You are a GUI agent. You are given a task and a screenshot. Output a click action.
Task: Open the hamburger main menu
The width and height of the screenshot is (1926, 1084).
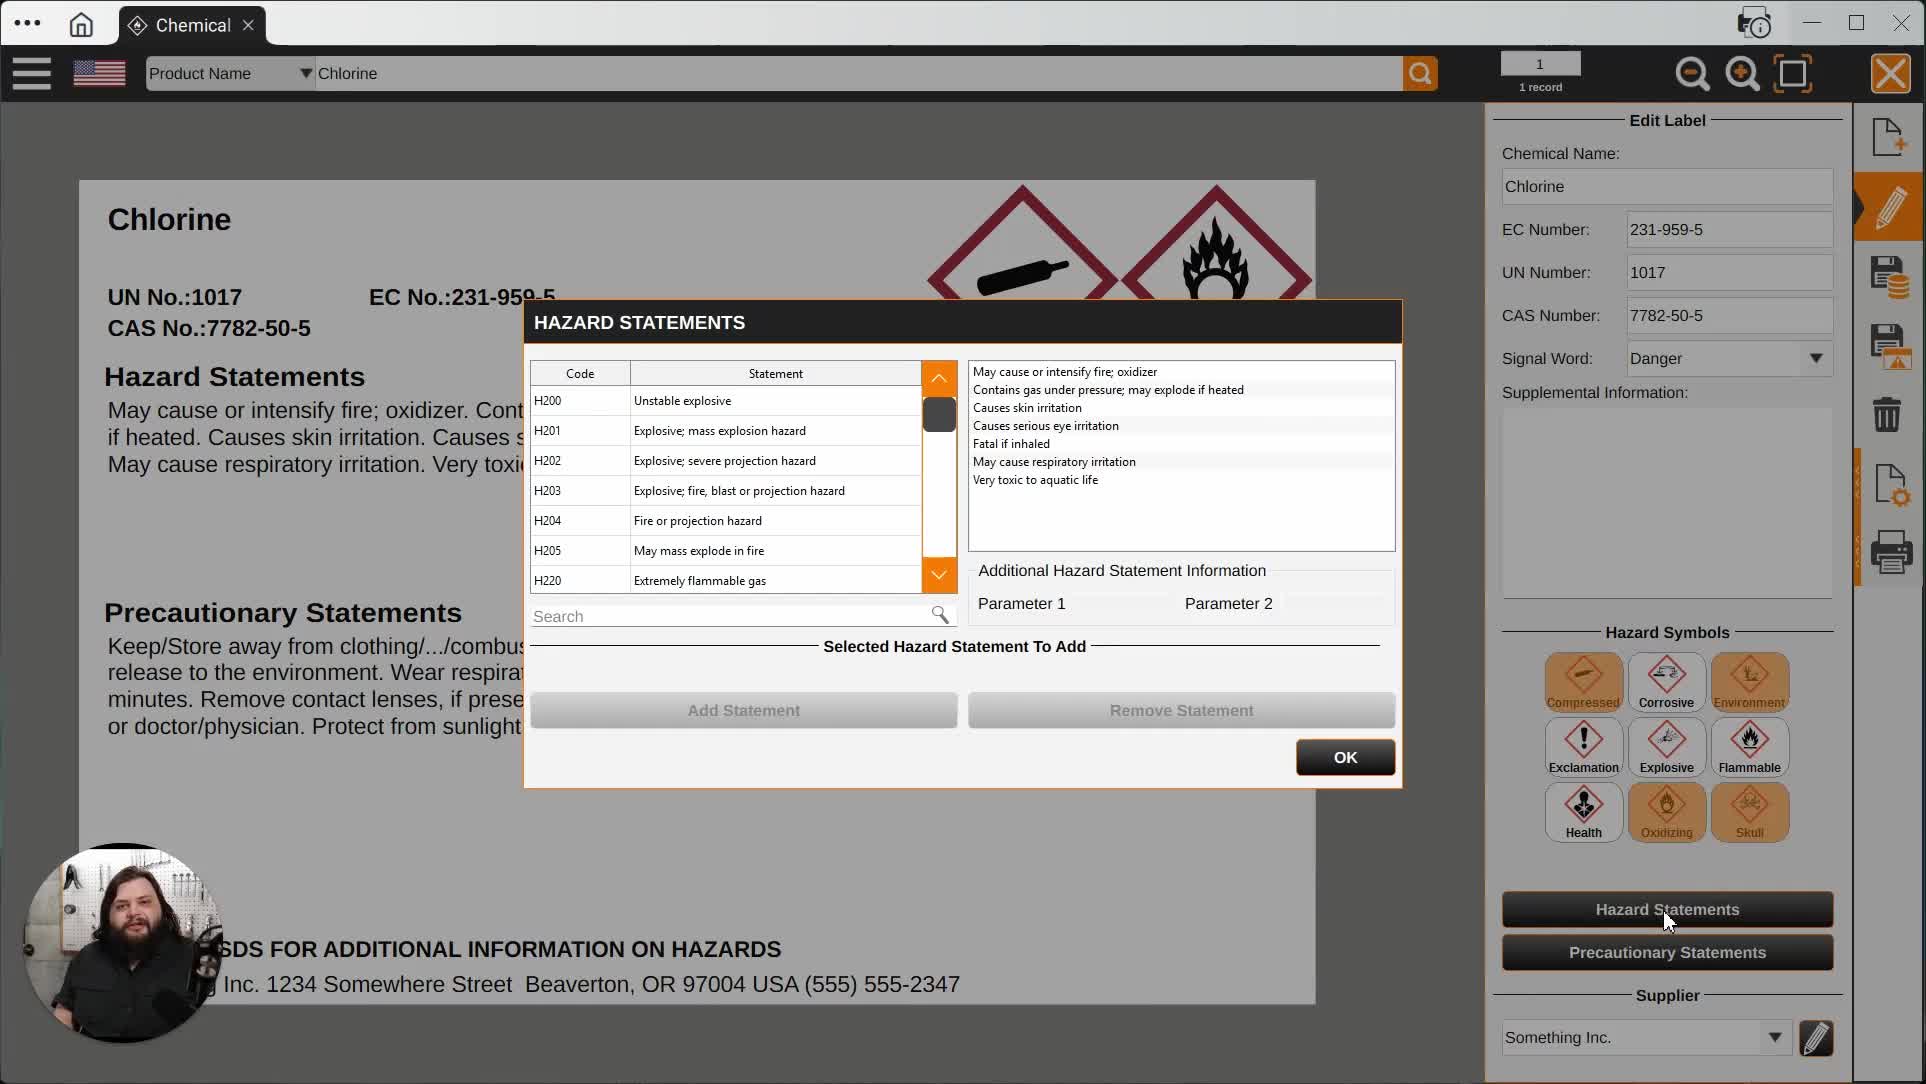point(32,73)
